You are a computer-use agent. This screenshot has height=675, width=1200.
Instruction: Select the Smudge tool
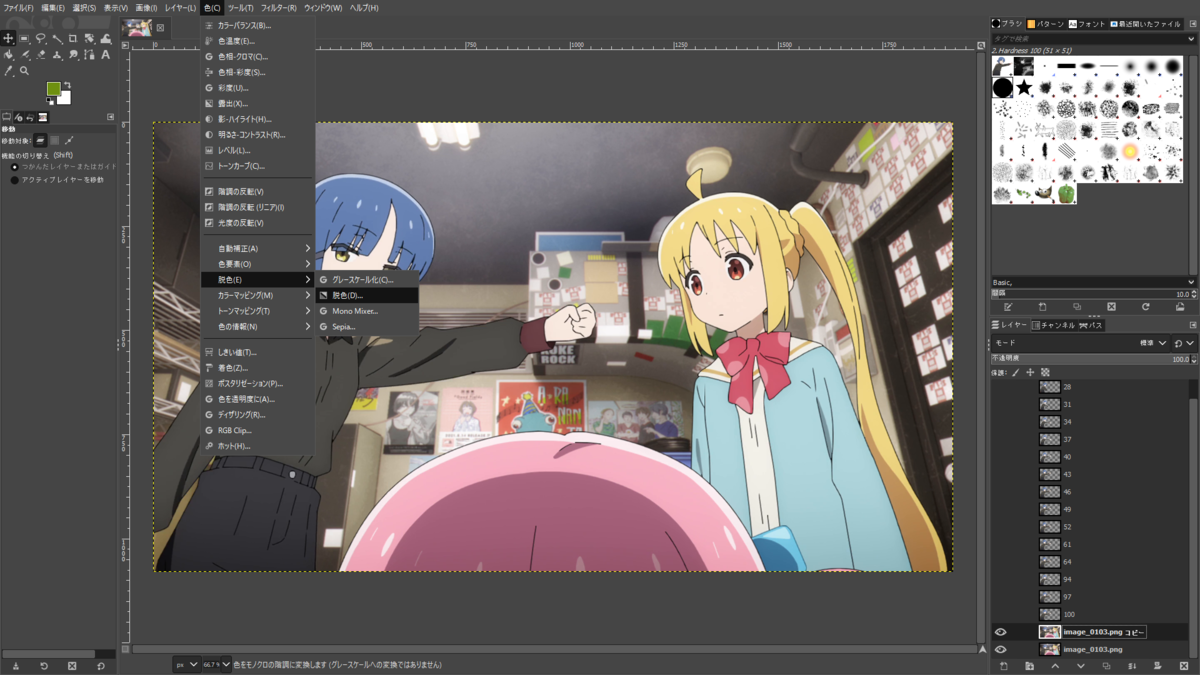[73, 54]
